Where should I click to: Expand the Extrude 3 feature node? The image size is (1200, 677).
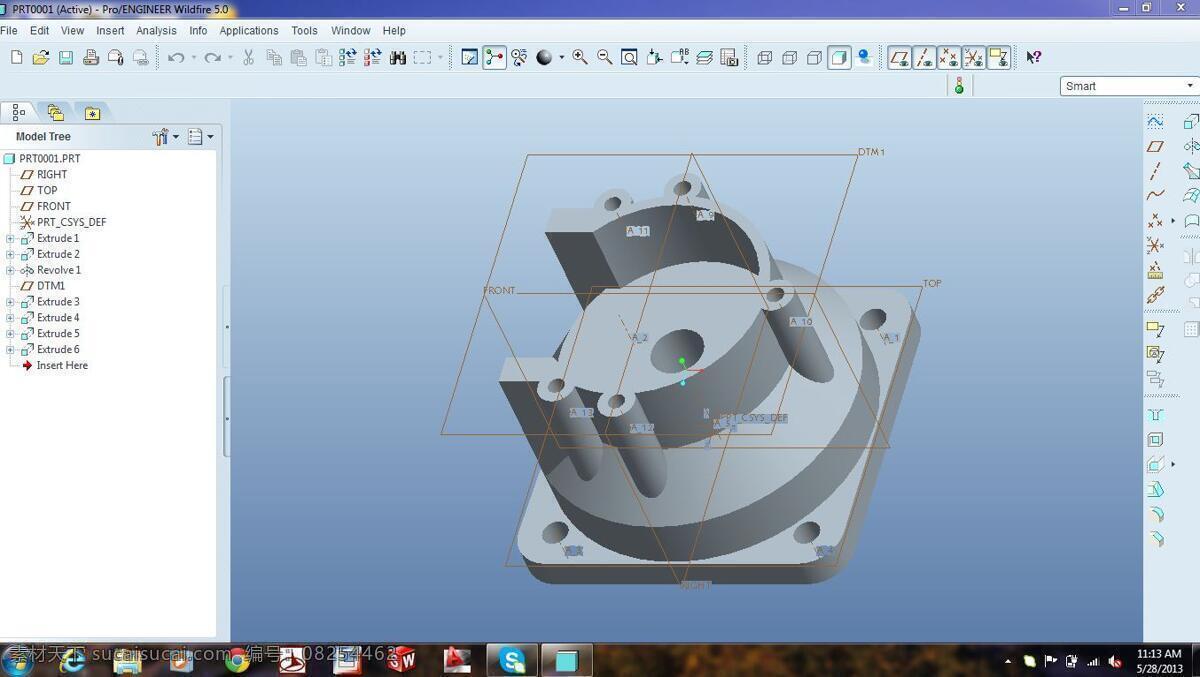[10, 302]
